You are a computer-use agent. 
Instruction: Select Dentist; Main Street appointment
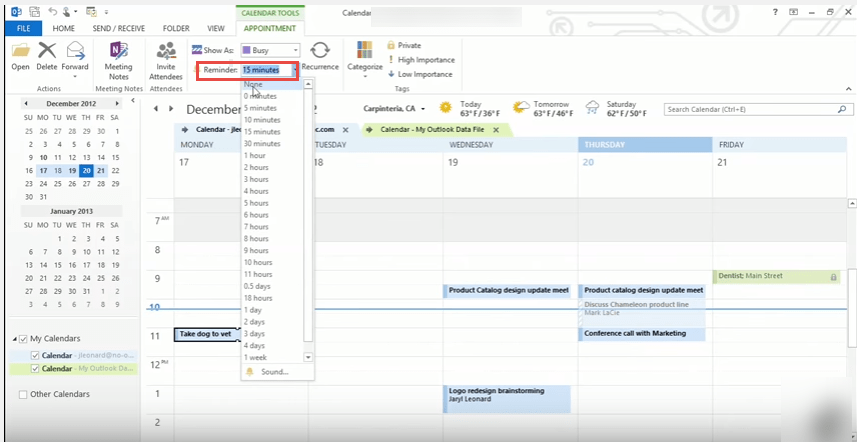coord(776,277)
